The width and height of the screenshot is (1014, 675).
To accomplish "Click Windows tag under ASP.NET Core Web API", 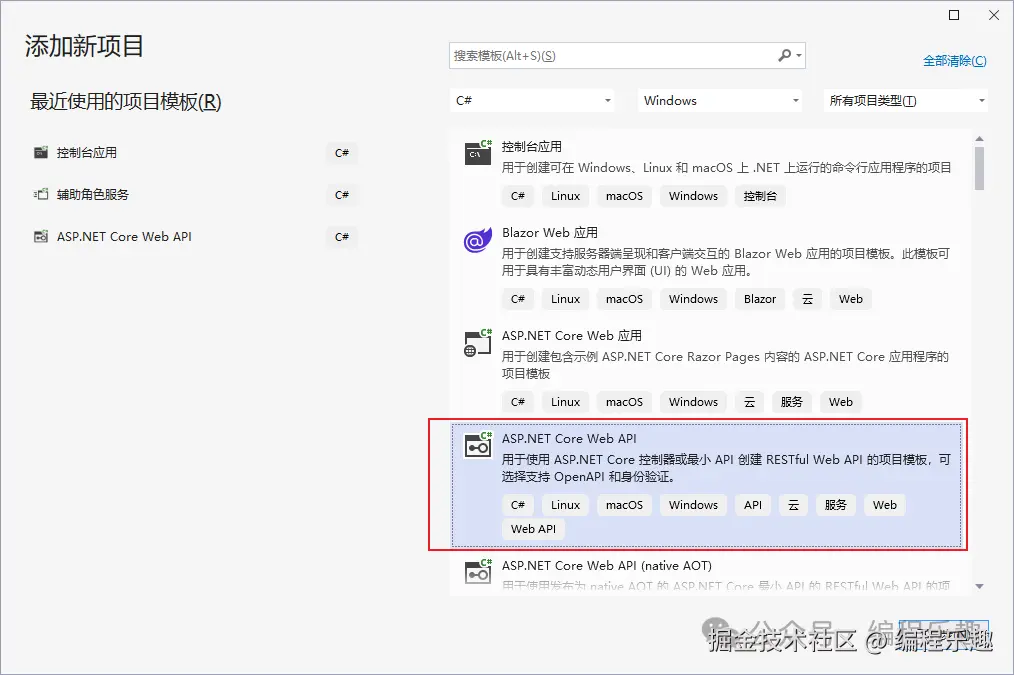I will [693, 506].
